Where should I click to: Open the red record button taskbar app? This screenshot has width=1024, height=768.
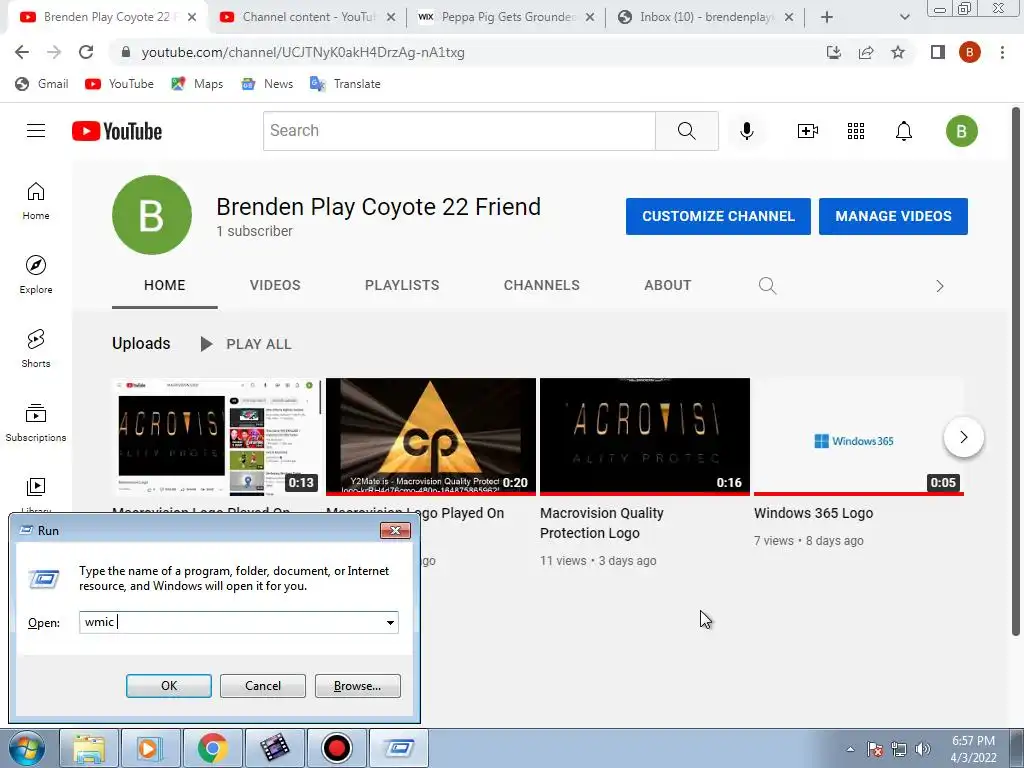click(337, 748)
